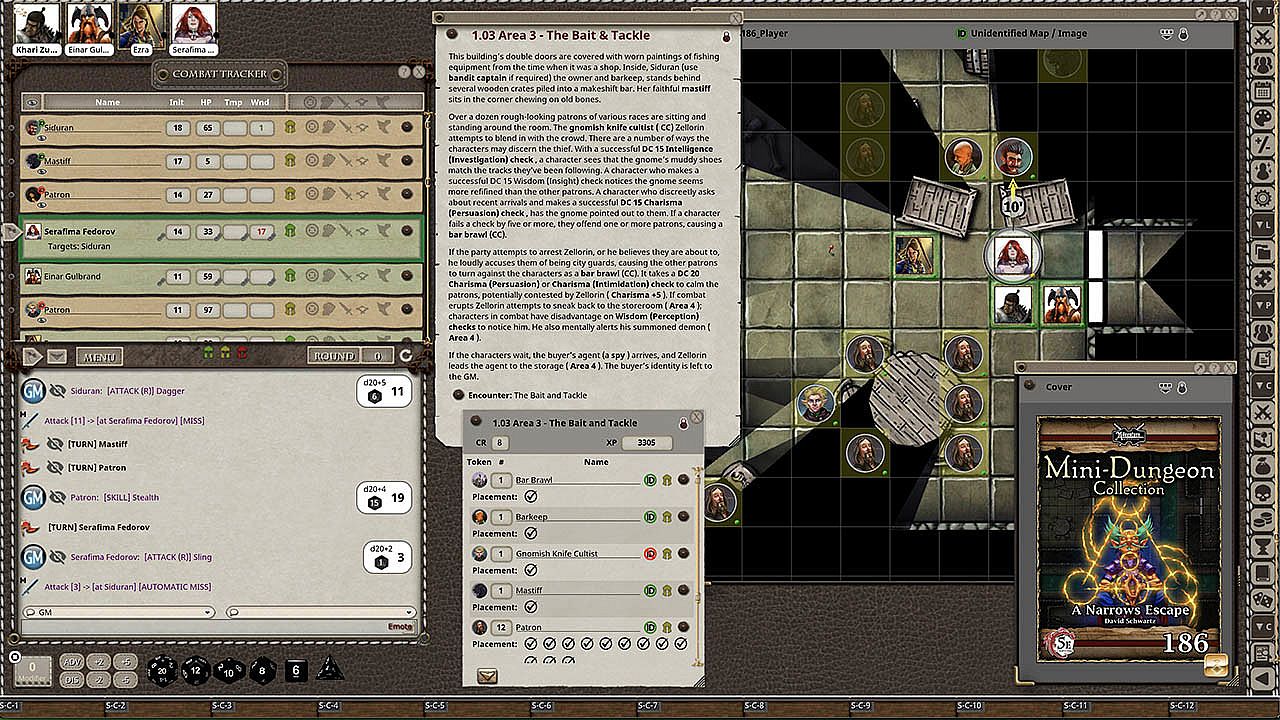Viewport: 1280px width, 720px height.
Task: Click the encounter list vertical scrollbar
Action: 697,560
